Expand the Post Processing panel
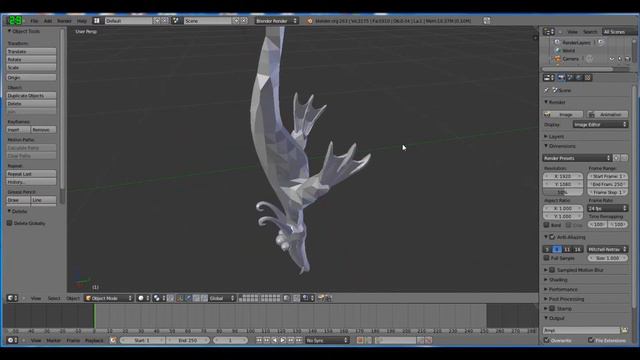 pyautogui.click(x=566, y=299)
